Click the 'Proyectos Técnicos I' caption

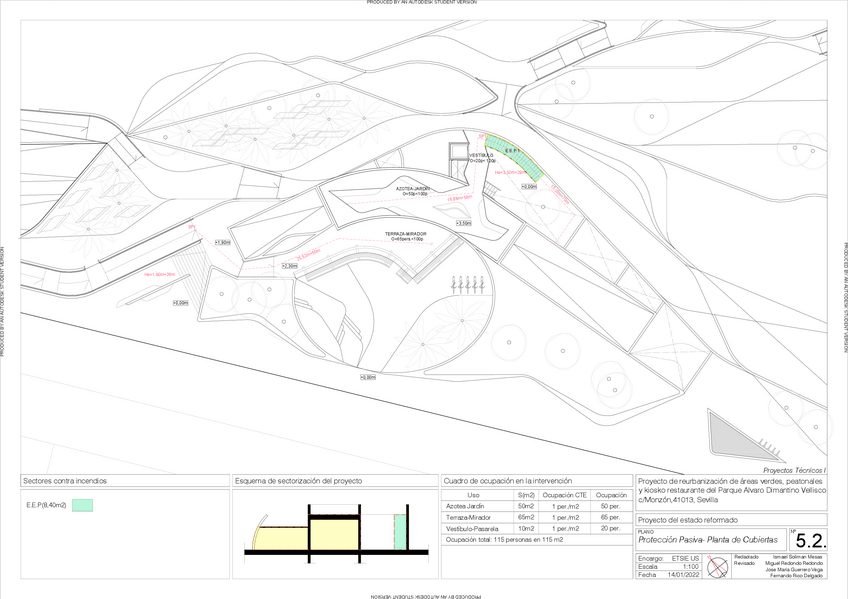[794, 471]
